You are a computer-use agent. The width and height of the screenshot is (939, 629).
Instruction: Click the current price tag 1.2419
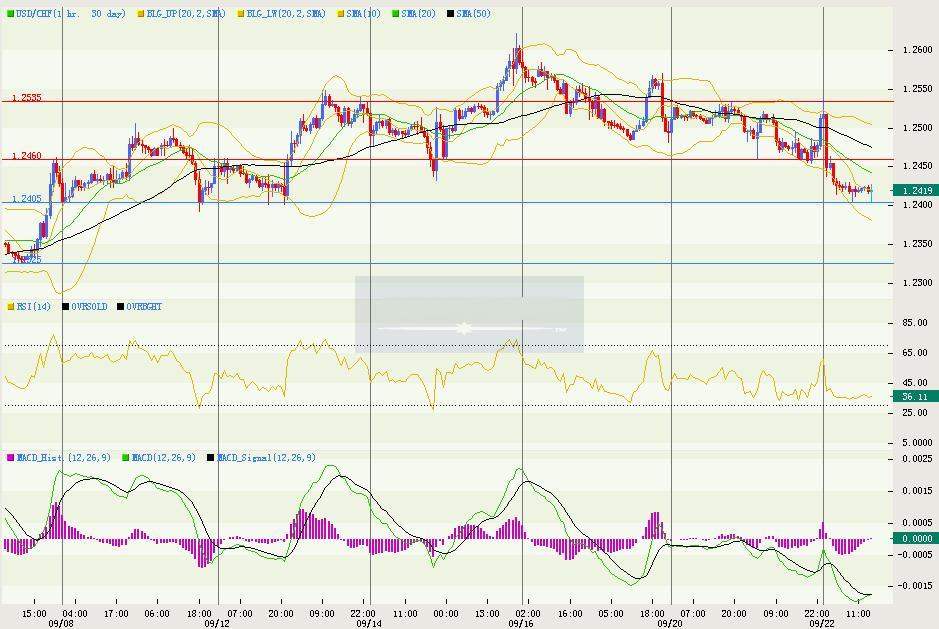point(915,190)
